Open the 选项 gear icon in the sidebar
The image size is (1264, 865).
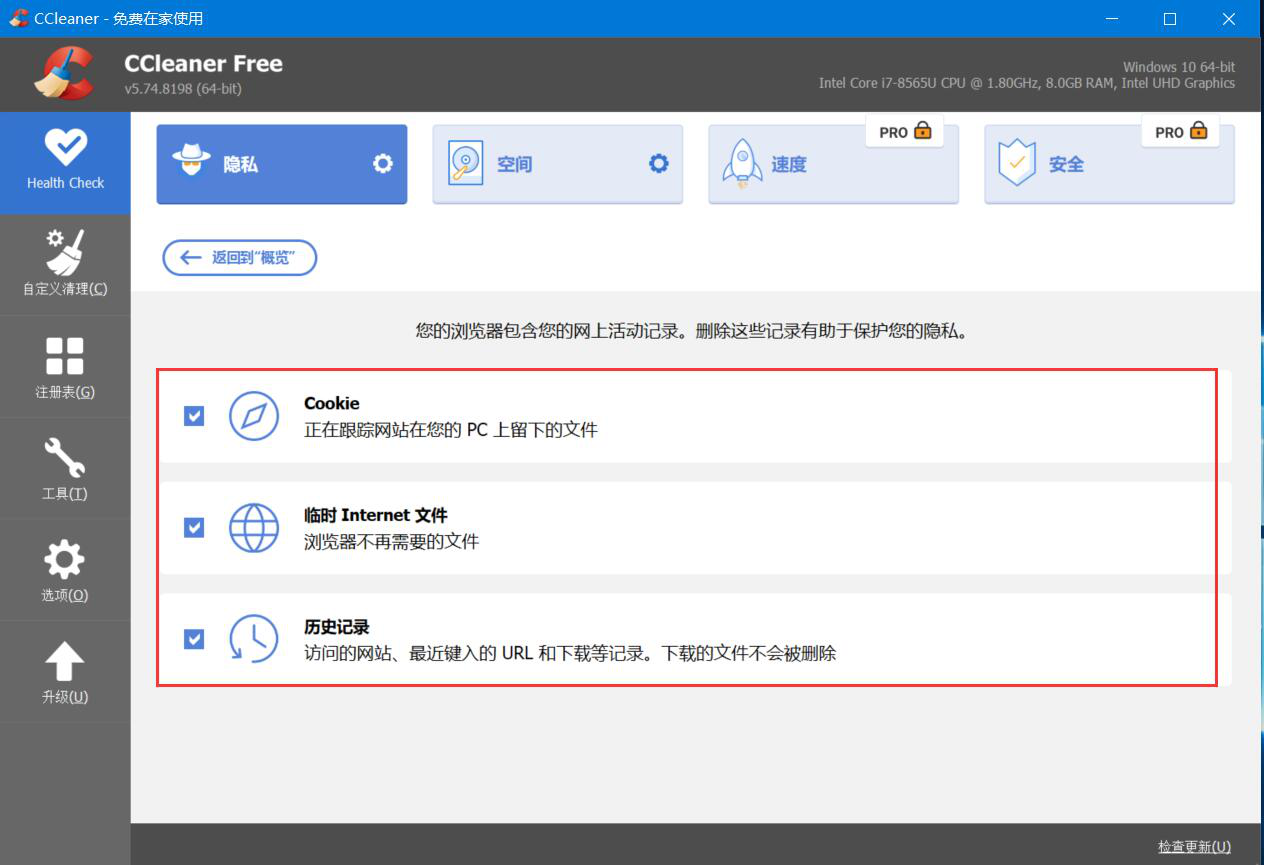coord(65,560)
